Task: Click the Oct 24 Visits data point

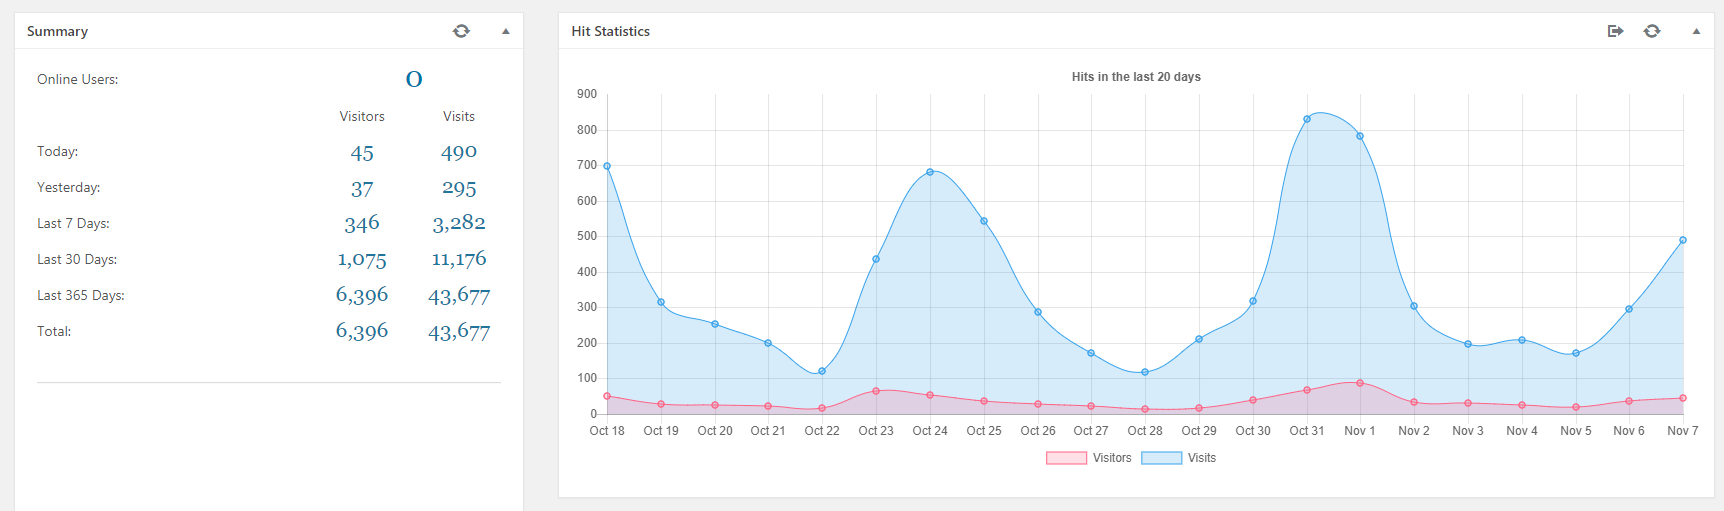Action: click(930, 172)
